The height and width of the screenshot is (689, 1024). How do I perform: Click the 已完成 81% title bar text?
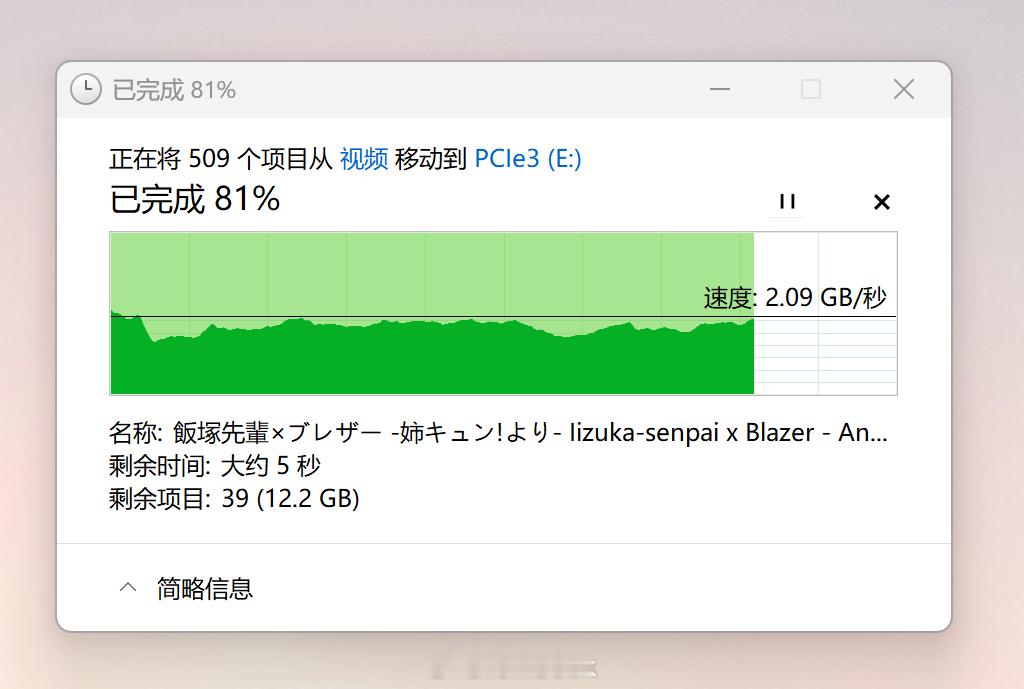(174, 90)
